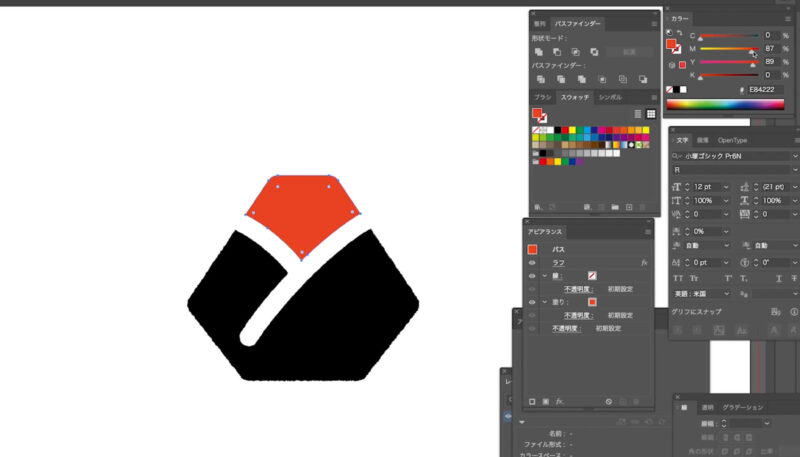This screenshot has height=457, width=800.
Task: Open the font size 12 pt dropdown
Action: [x=726, y=187]
